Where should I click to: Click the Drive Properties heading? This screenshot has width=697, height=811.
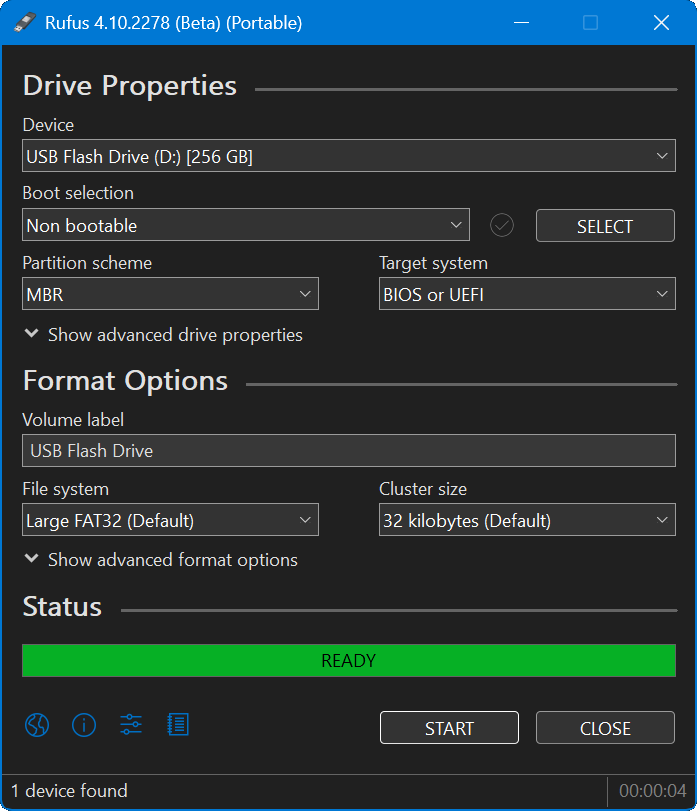pos(128,86)
